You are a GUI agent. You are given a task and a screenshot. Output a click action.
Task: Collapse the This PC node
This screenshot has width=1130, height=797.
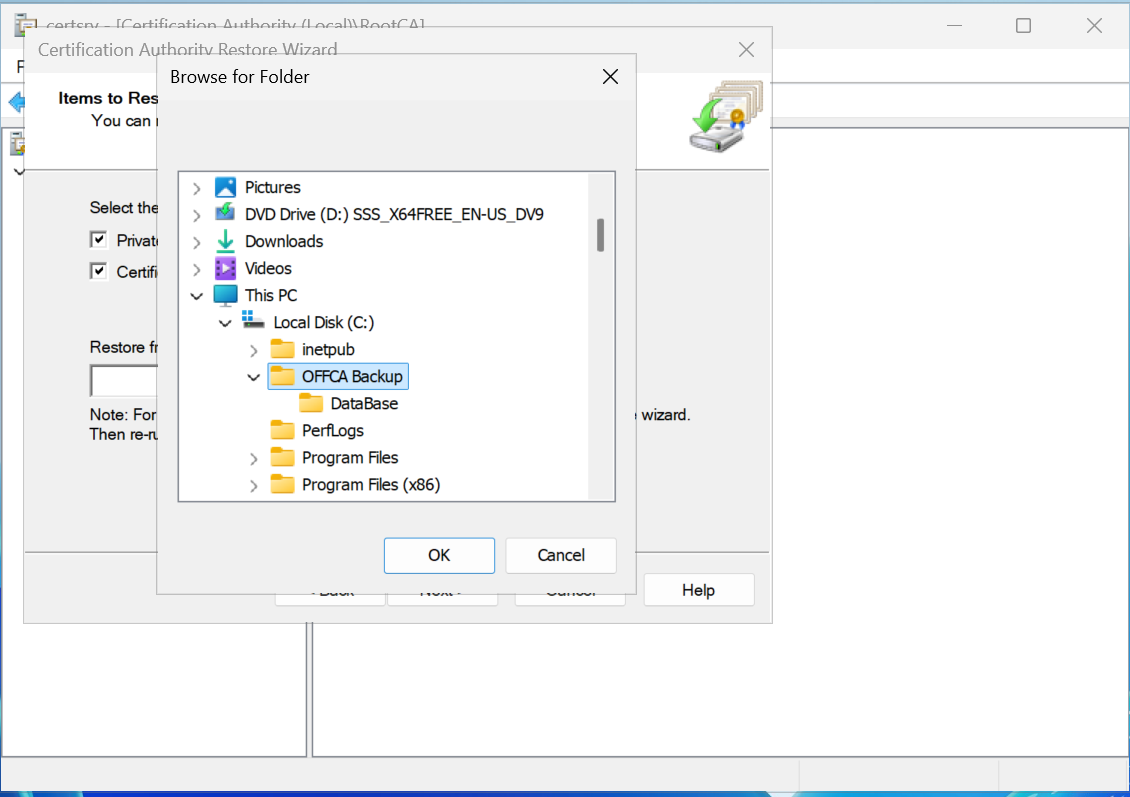[x=196, y=296]
